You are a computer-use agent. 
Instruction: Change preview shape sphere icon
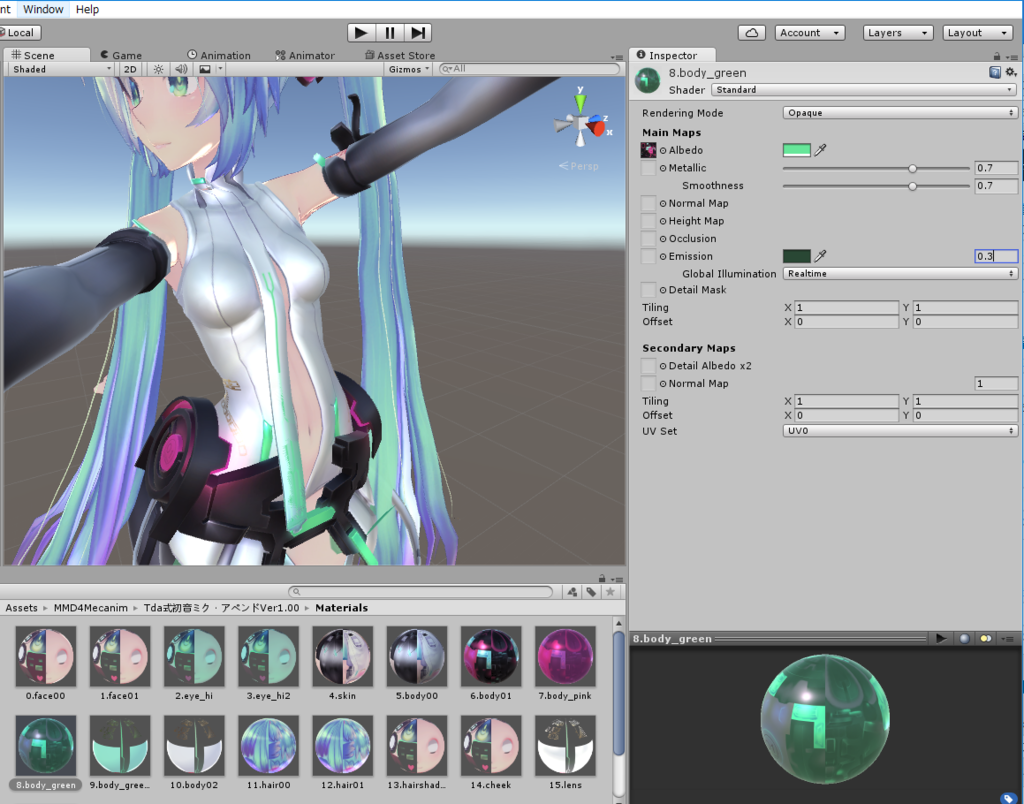click(x=964, y=638)
